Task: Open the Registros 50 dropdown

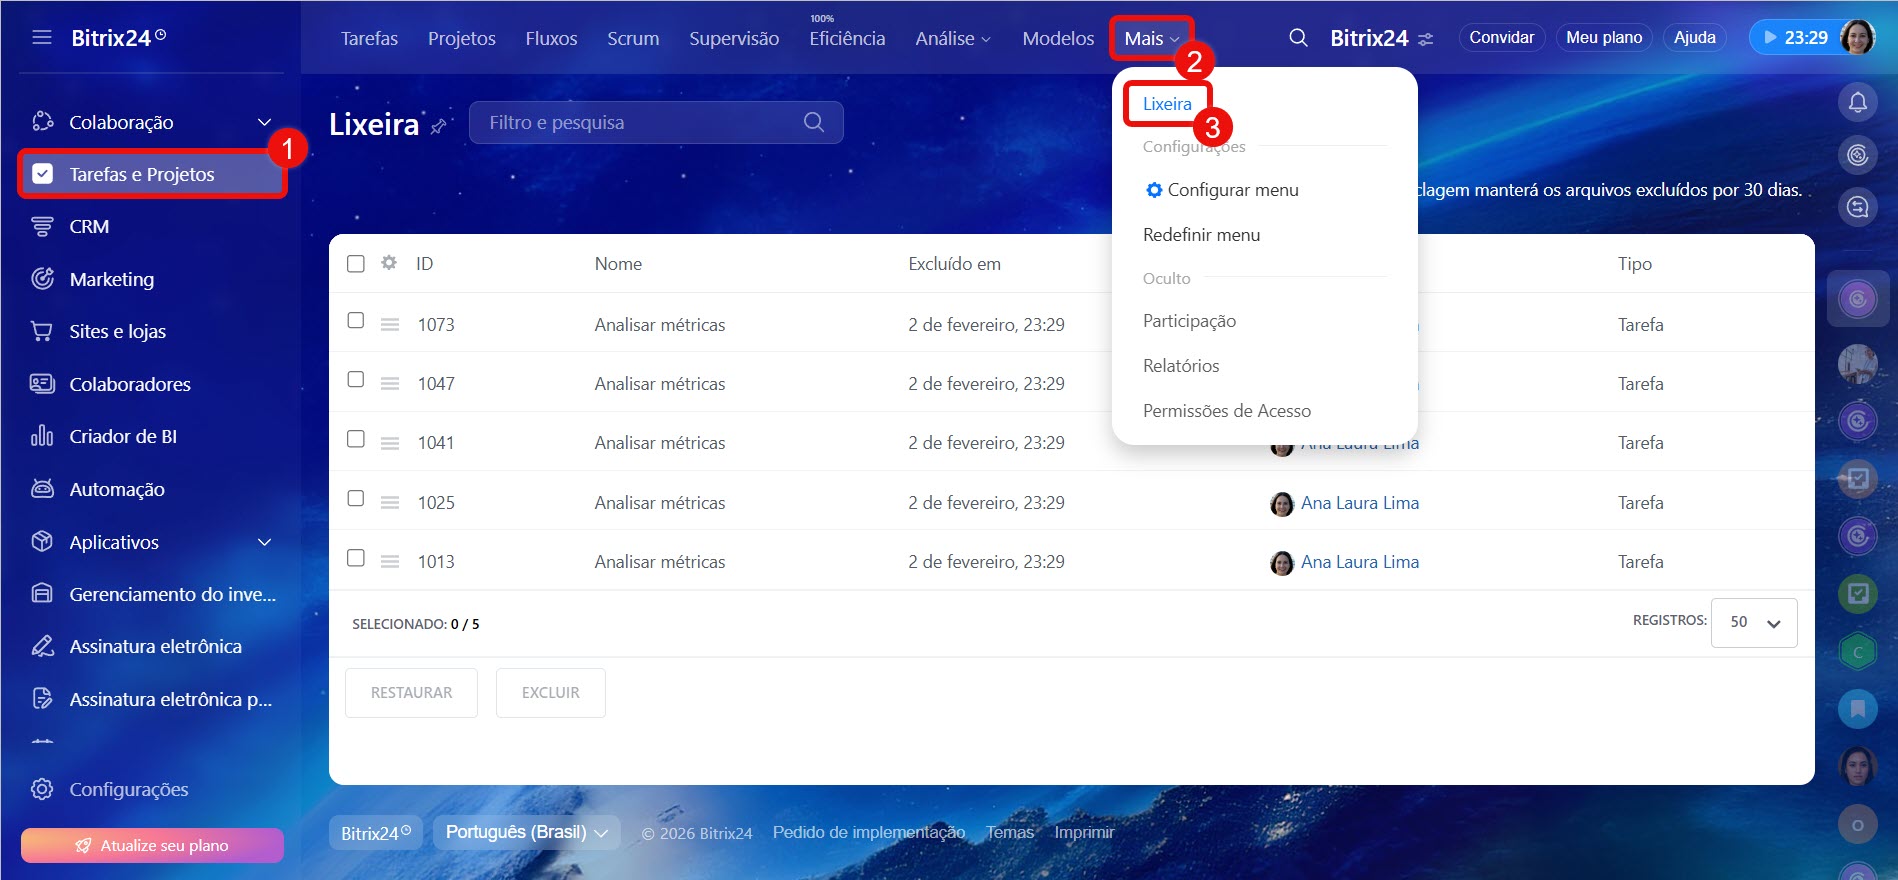Action: click(x=1754, y=622)
